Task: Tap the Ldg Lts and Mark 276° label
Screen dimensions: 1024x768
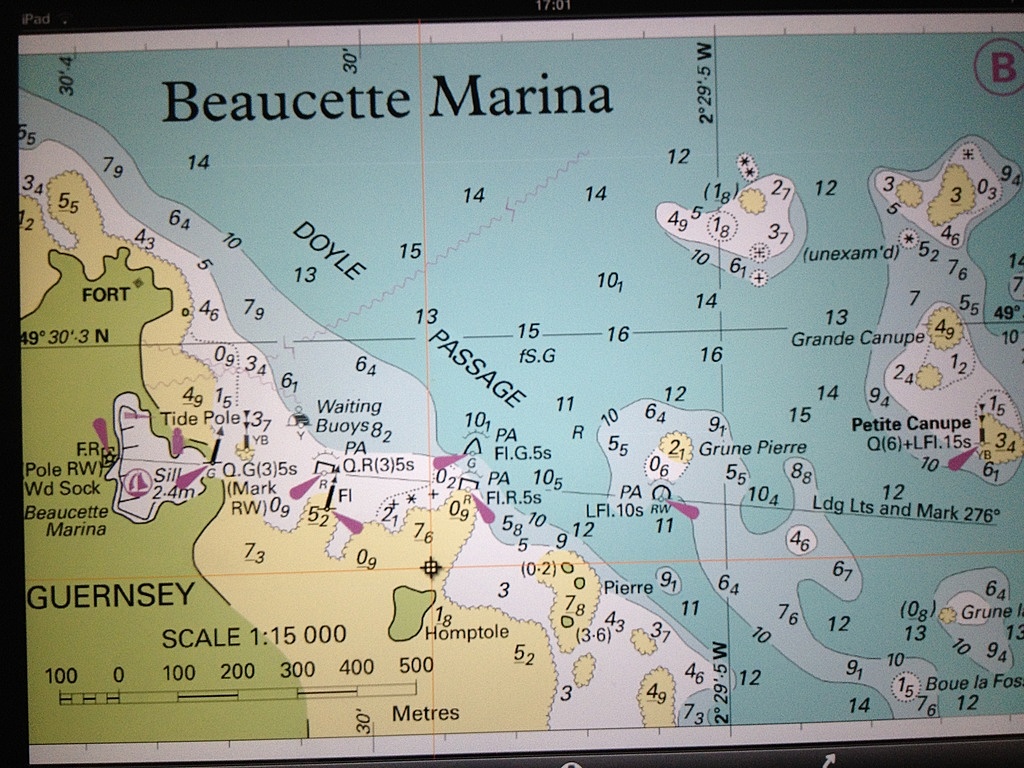Action: click(x=906, y=509)
